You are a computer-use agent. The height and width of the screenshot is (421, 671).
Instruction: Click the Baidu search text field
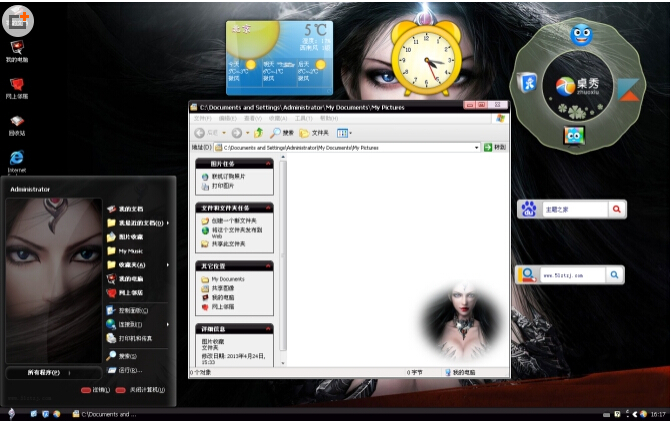click(x=575, y=209)
